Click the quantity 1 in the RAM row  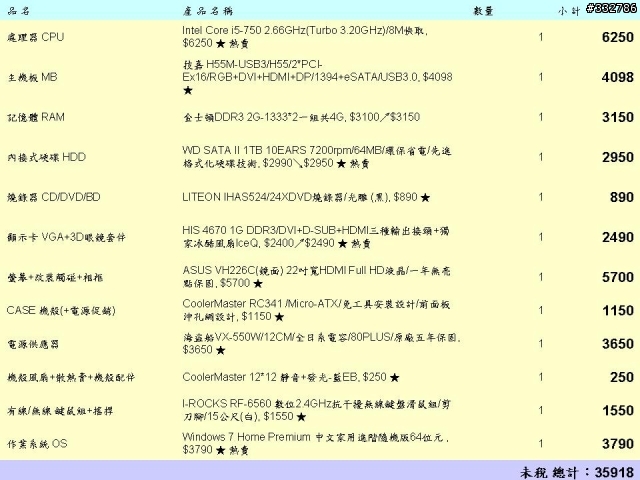(x=540, y=117)
